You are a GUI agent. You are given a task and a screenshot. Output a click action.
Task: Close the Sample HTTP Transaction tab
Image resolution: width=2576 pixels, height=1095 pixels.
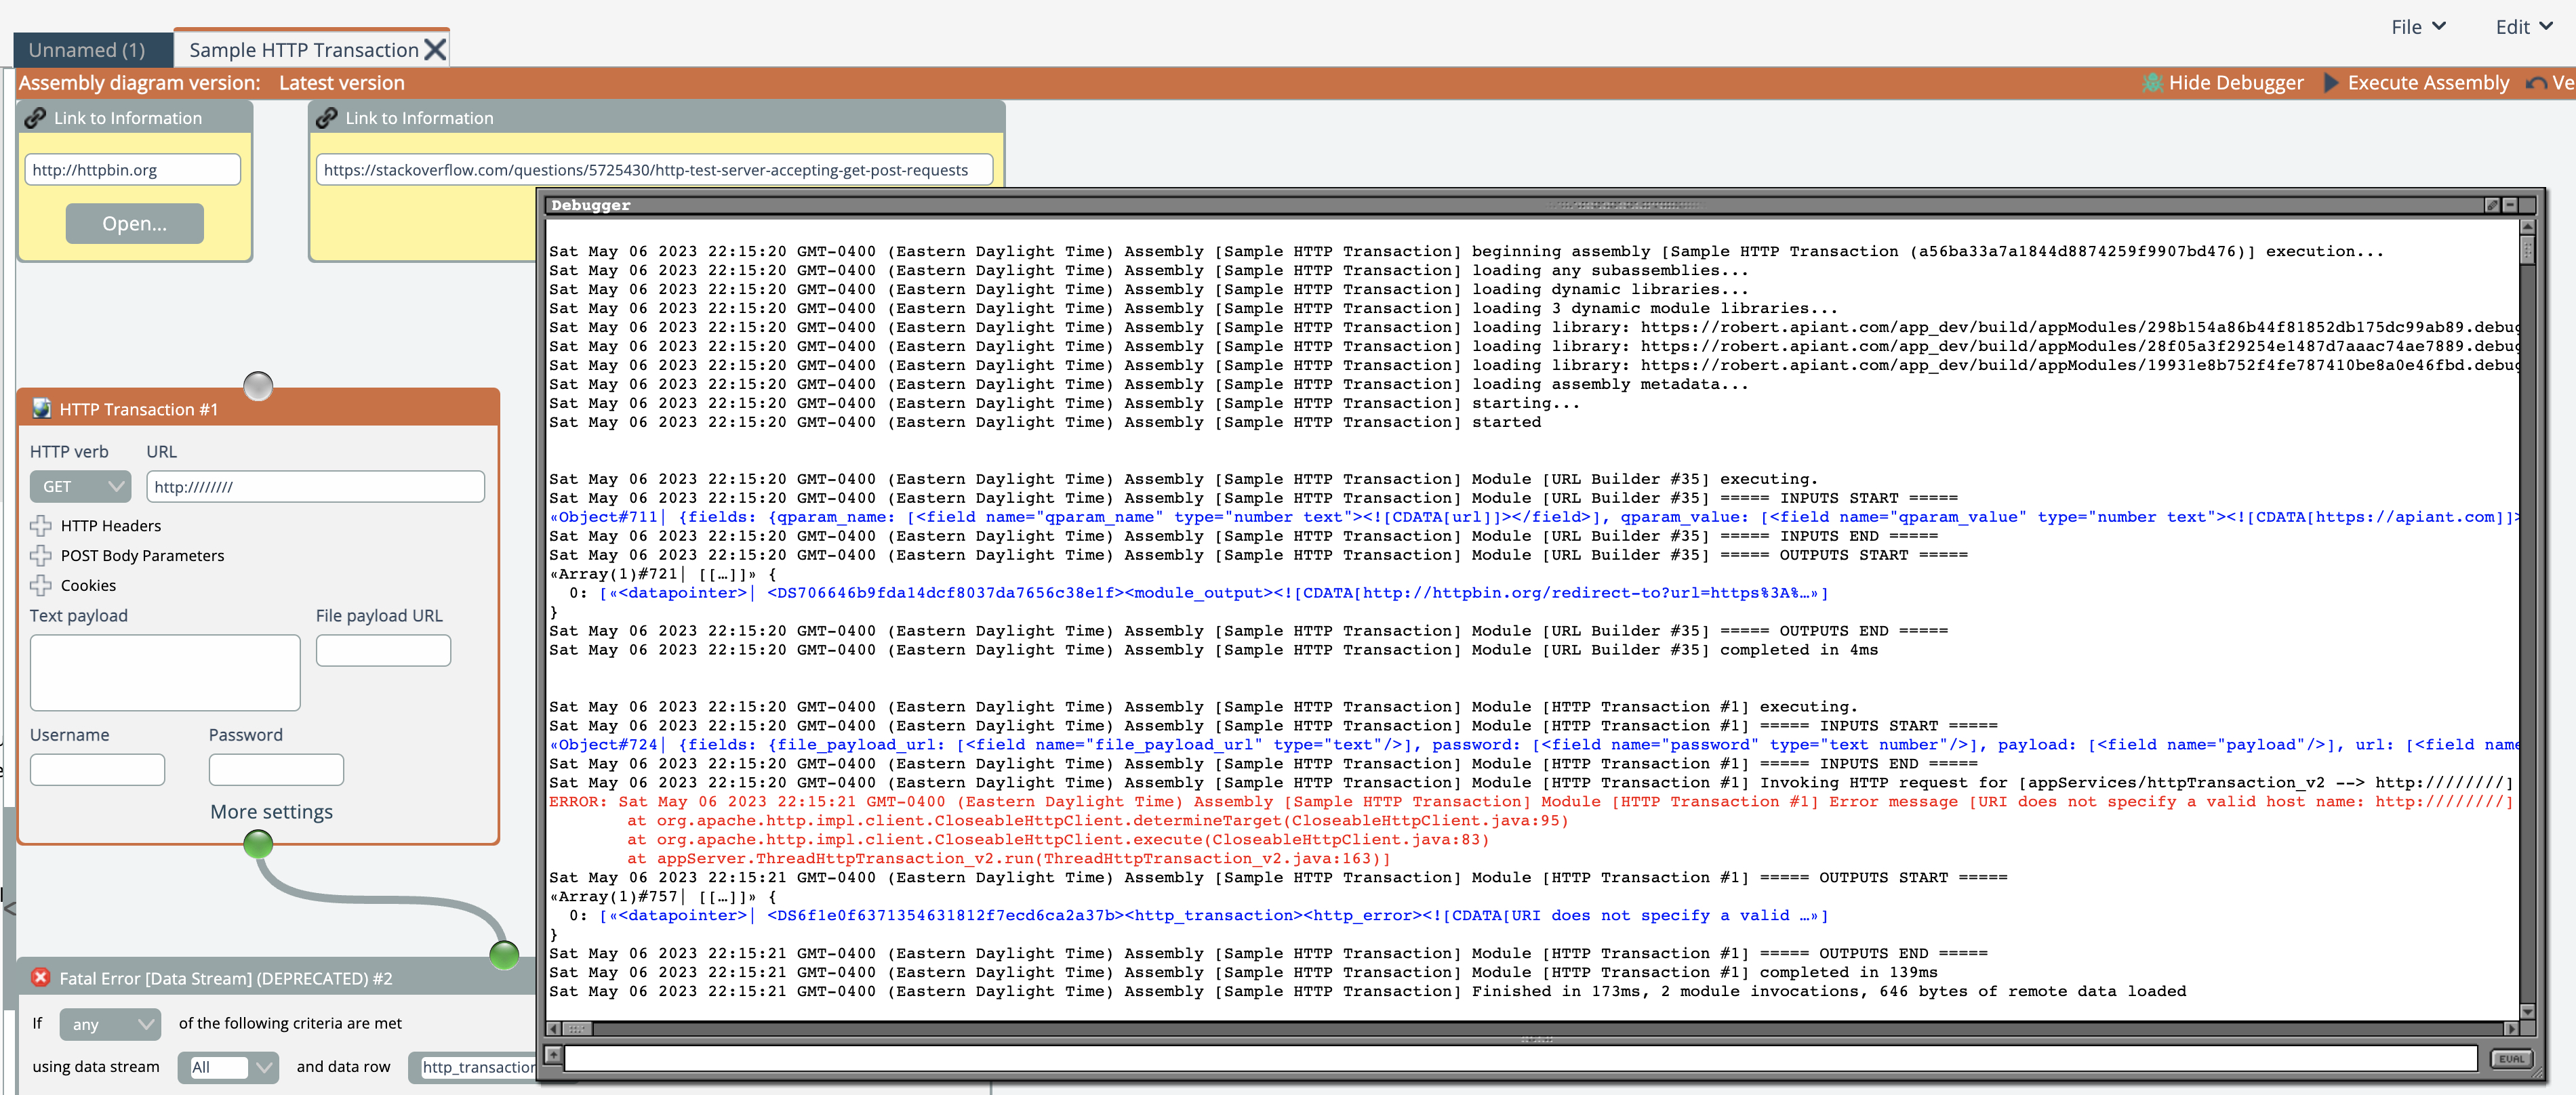click(435, 50)
